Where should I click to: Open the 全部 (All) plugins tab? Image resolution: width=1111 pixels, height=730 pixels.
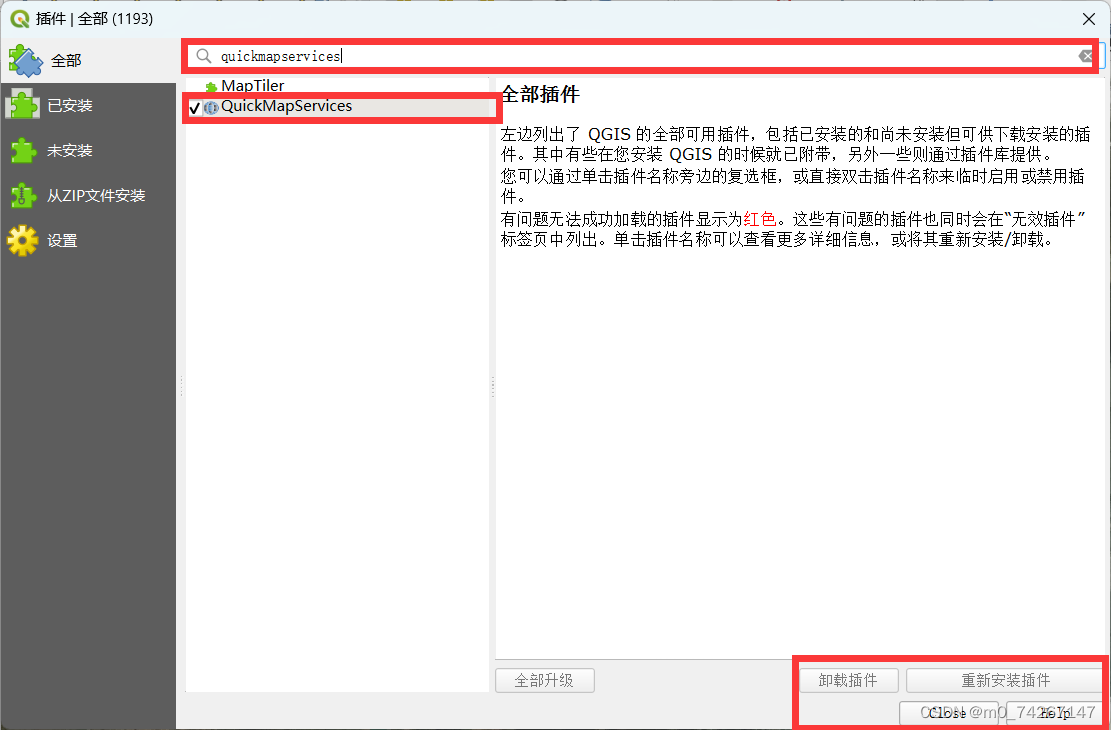[88, 61]
